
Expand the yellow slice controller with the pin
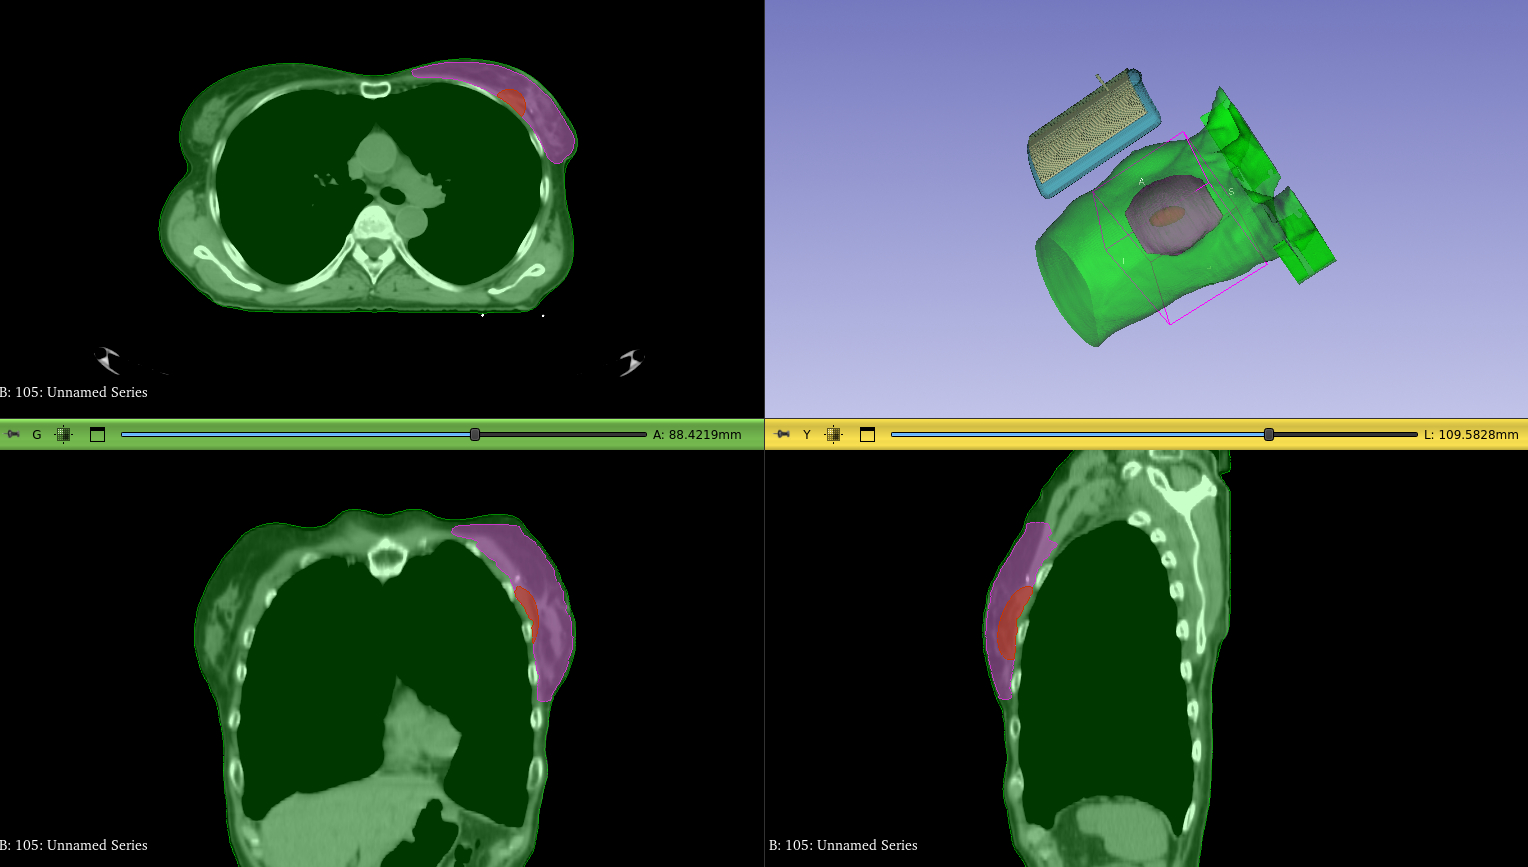point(783,435)
